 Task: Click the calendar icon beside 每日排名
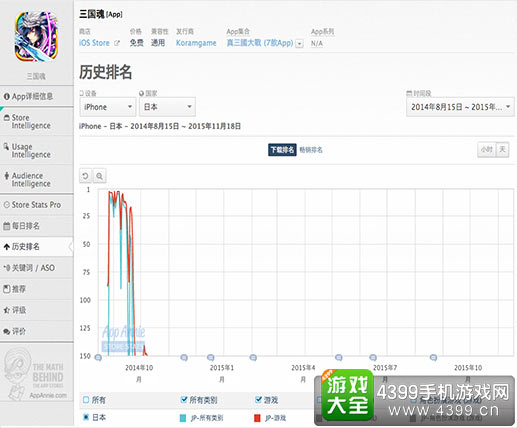tap(6, 226)
